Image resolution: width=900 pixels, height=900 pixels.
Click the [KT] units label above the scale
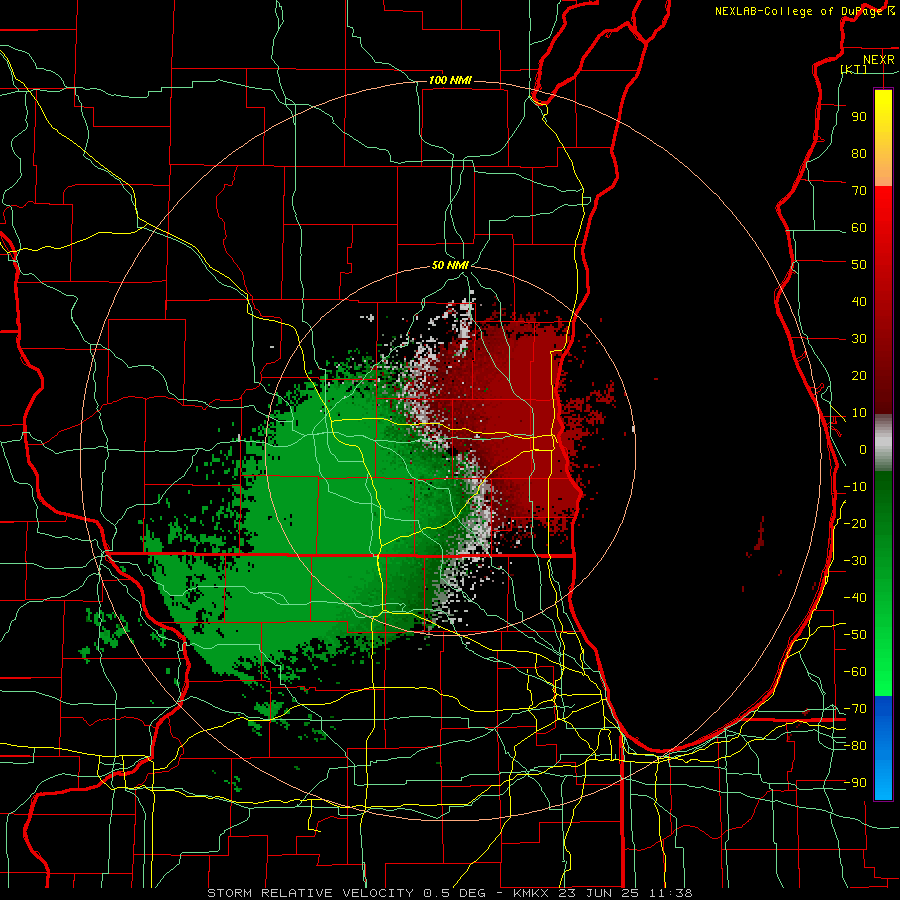(854, 69)
